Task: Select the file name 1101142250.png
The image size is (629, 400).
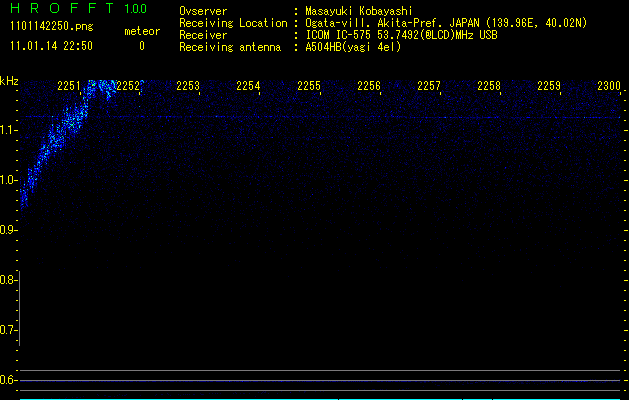Action: (52, 27)
